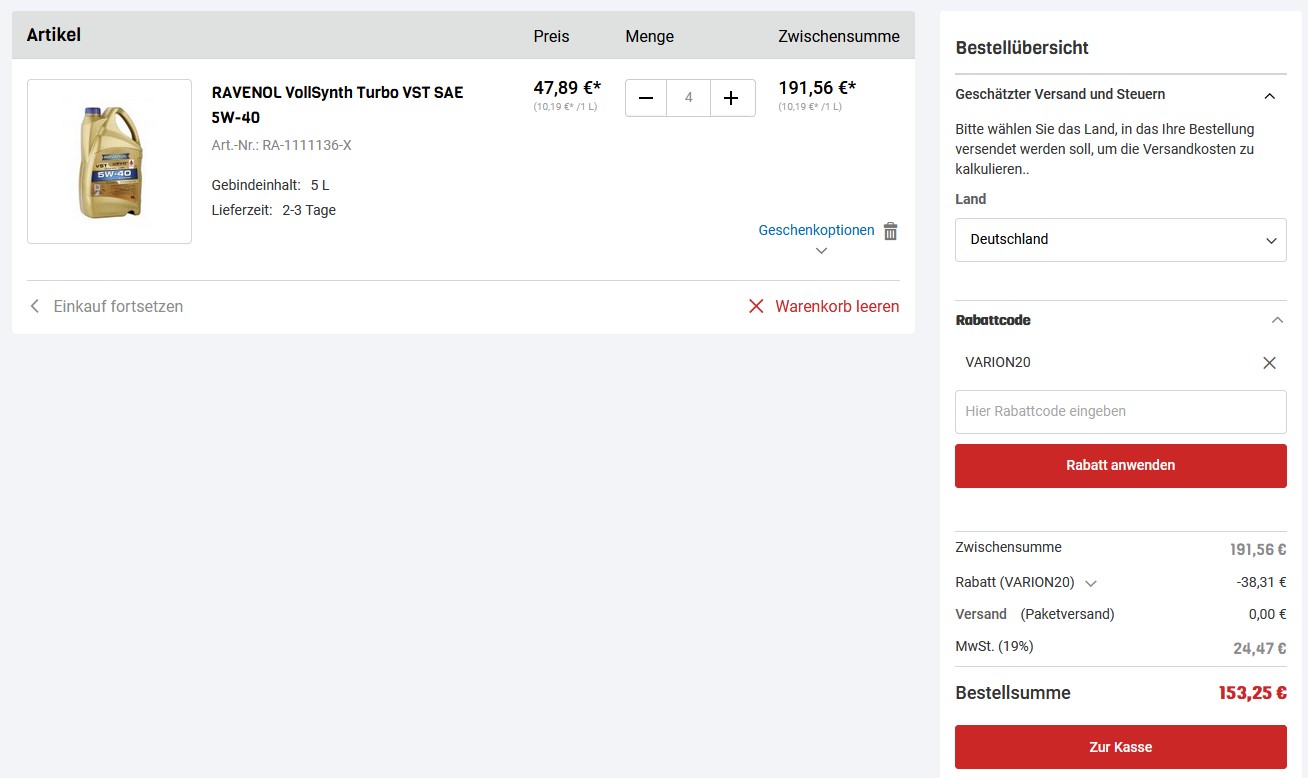Viewport: 1308px width, 778px height.
Task: Click the Lieferzeit: 2-3 Tage text
Action: (274, 210)
